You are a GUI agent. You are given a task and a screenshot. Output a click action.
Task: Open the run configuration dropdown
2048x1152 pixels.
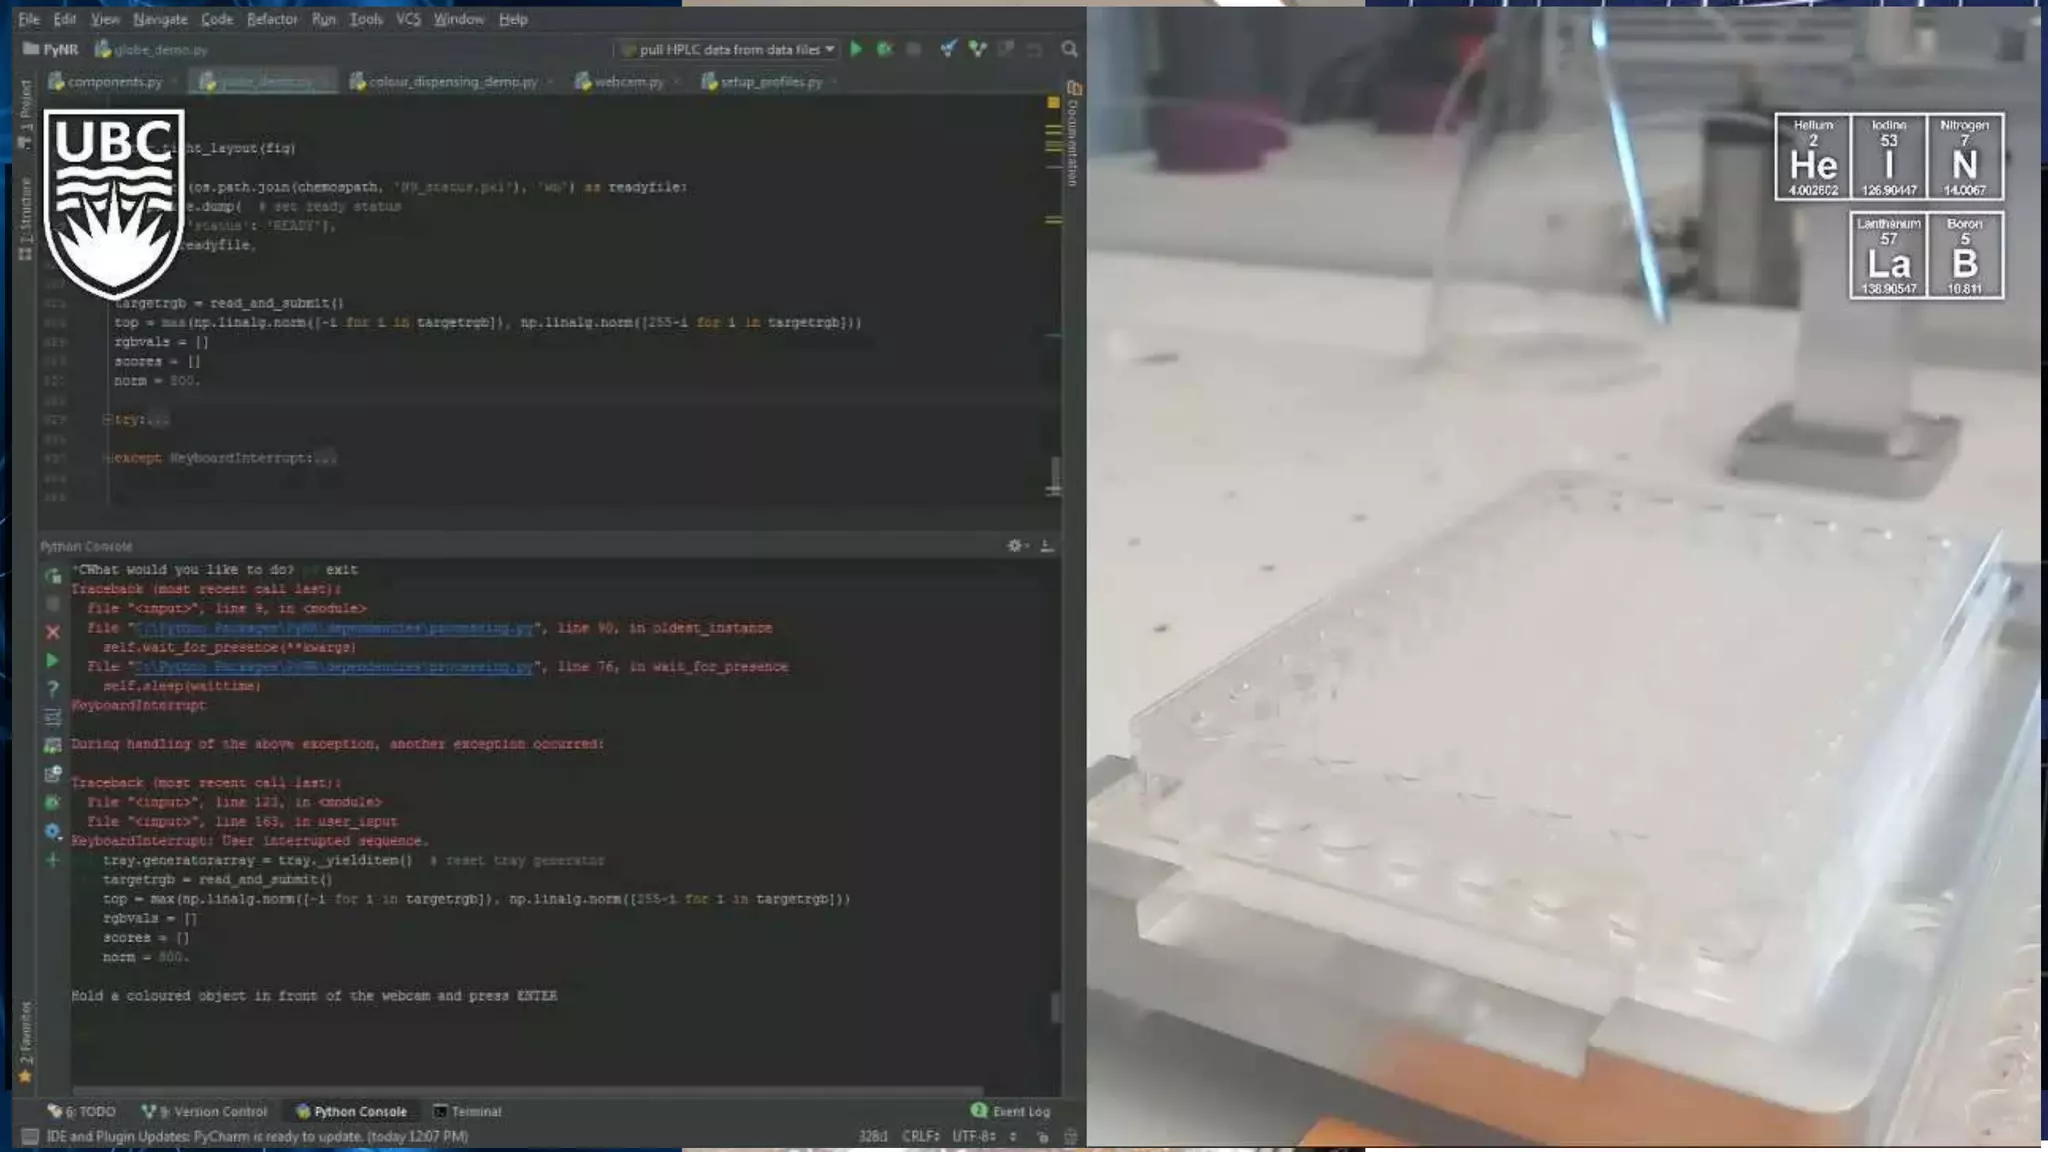point(728,49)
